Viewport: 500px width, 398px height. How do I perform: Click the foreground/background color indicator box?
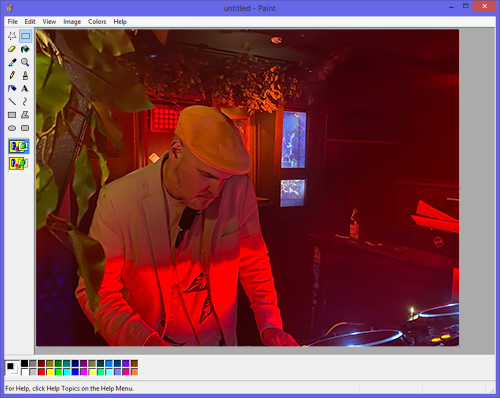pyautogui.click(x=13, y=368)
